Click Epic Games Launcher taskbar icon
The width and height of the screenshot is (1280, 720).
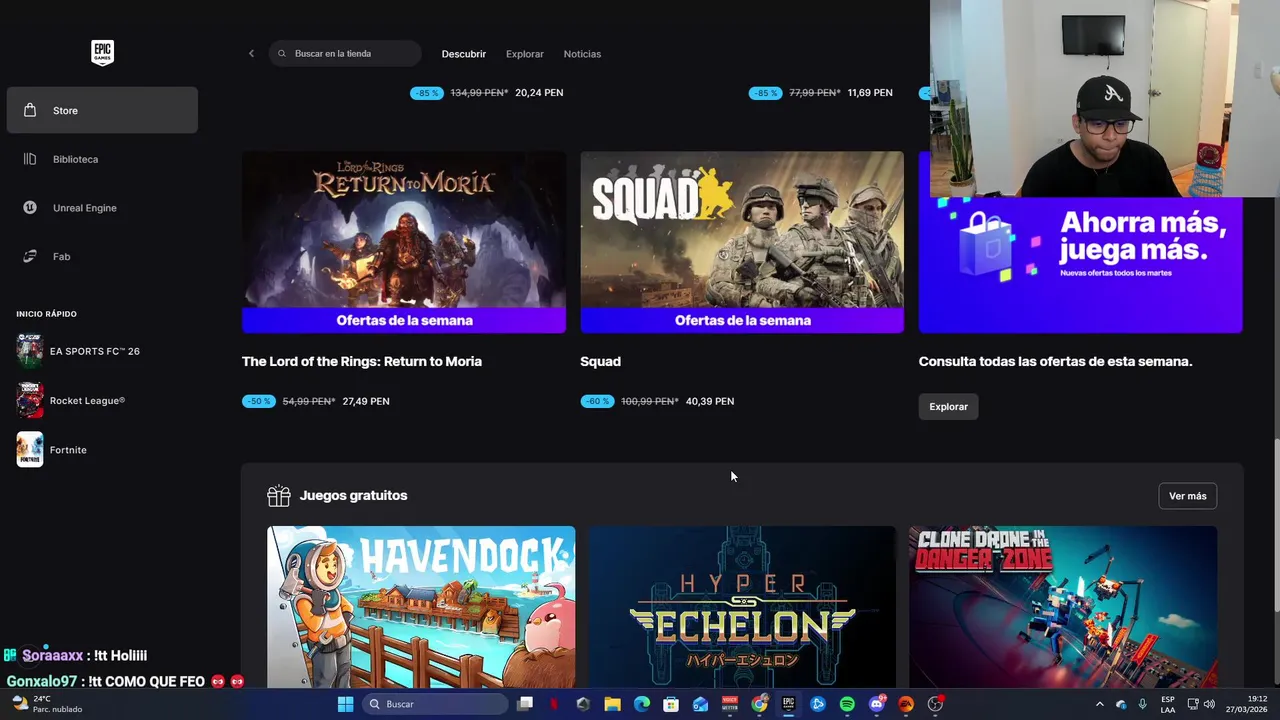[788, 704]
